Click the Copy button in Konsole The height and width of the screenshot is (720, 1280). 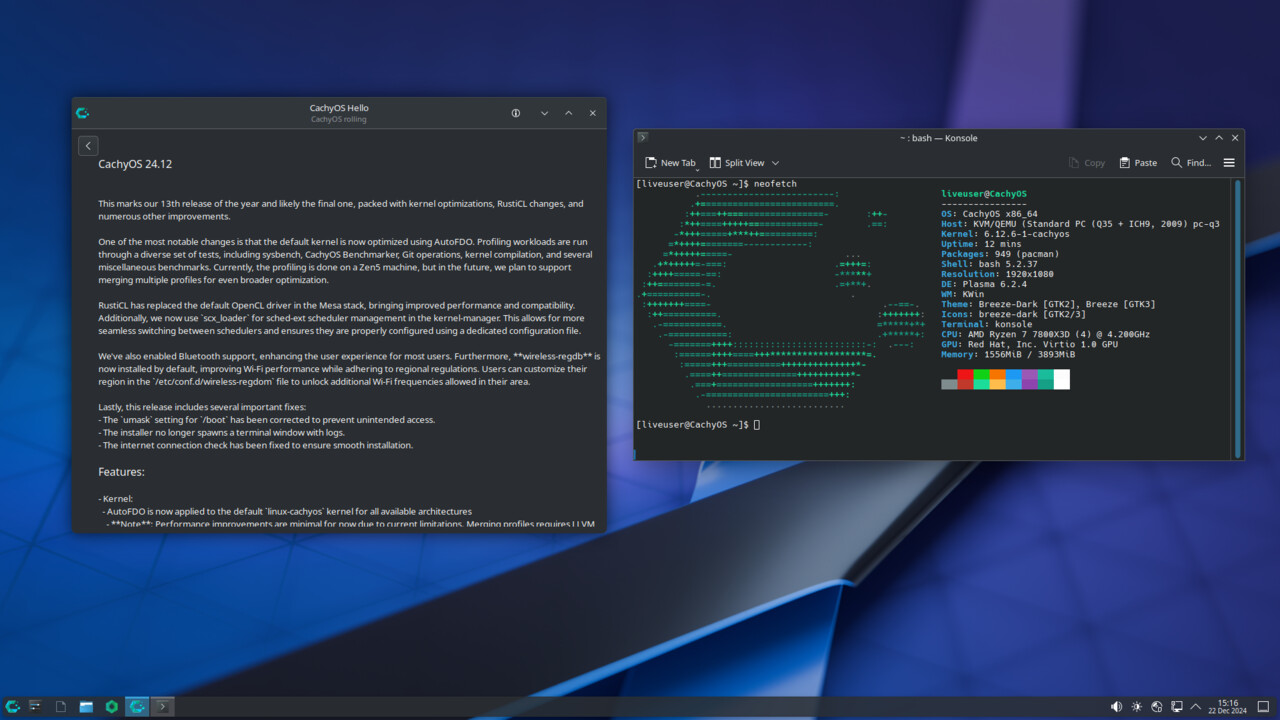1087,162
